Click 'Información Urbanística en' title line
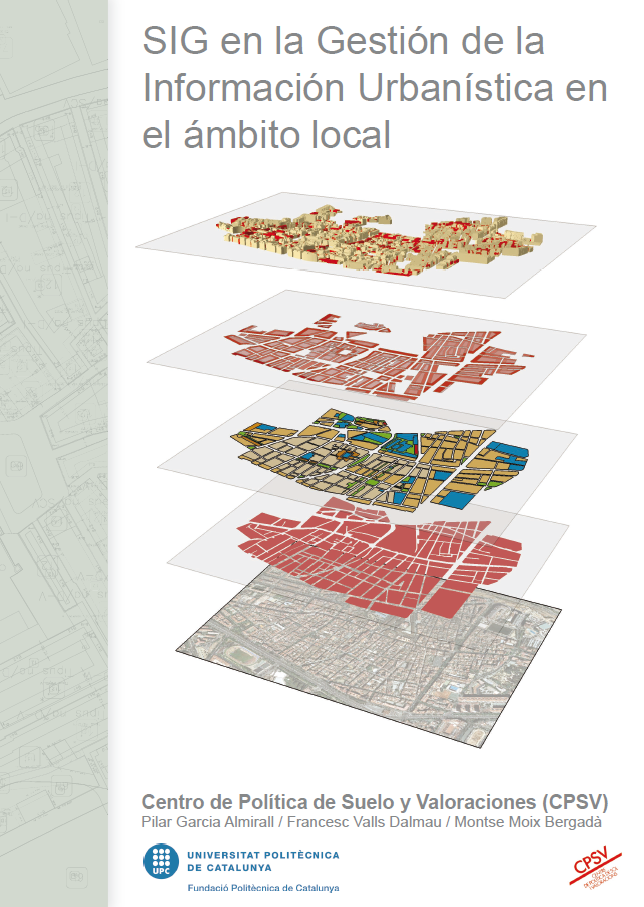The height and width of the screenshot is (907, 644). pyautogui.click(x=375, y=88)
